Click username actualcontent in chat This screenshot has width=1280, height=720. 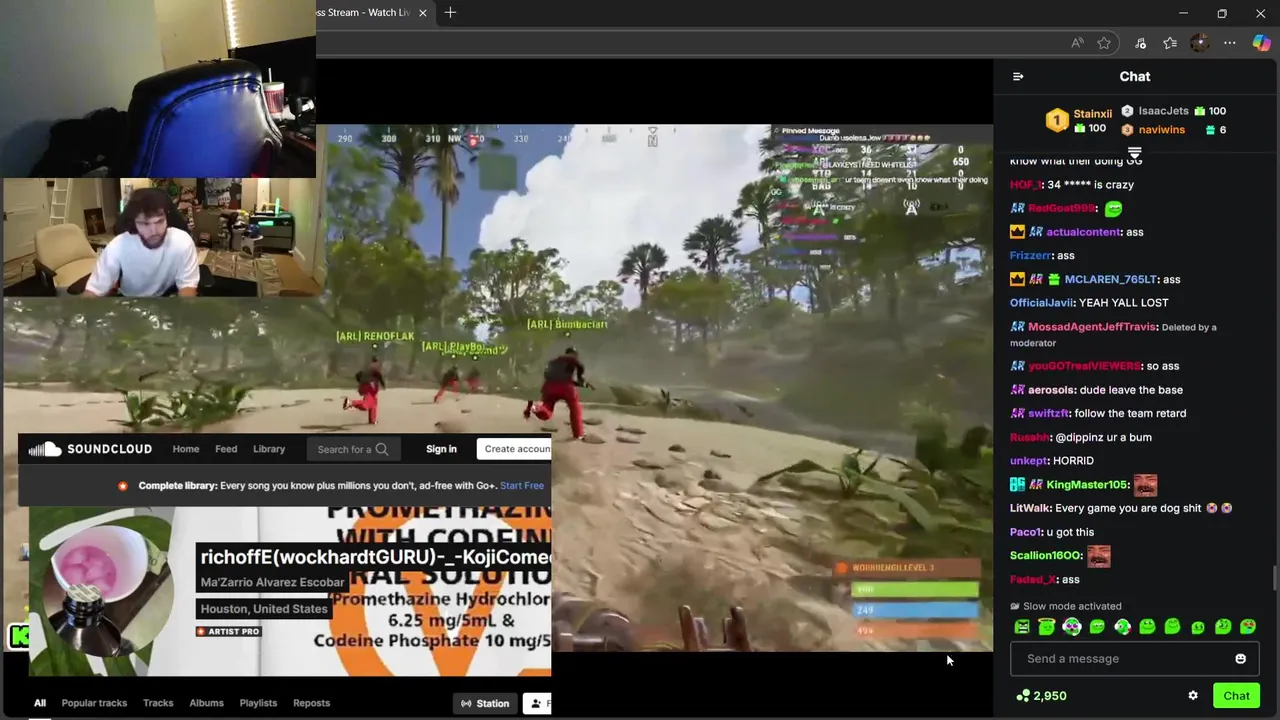click(1084, 232)
